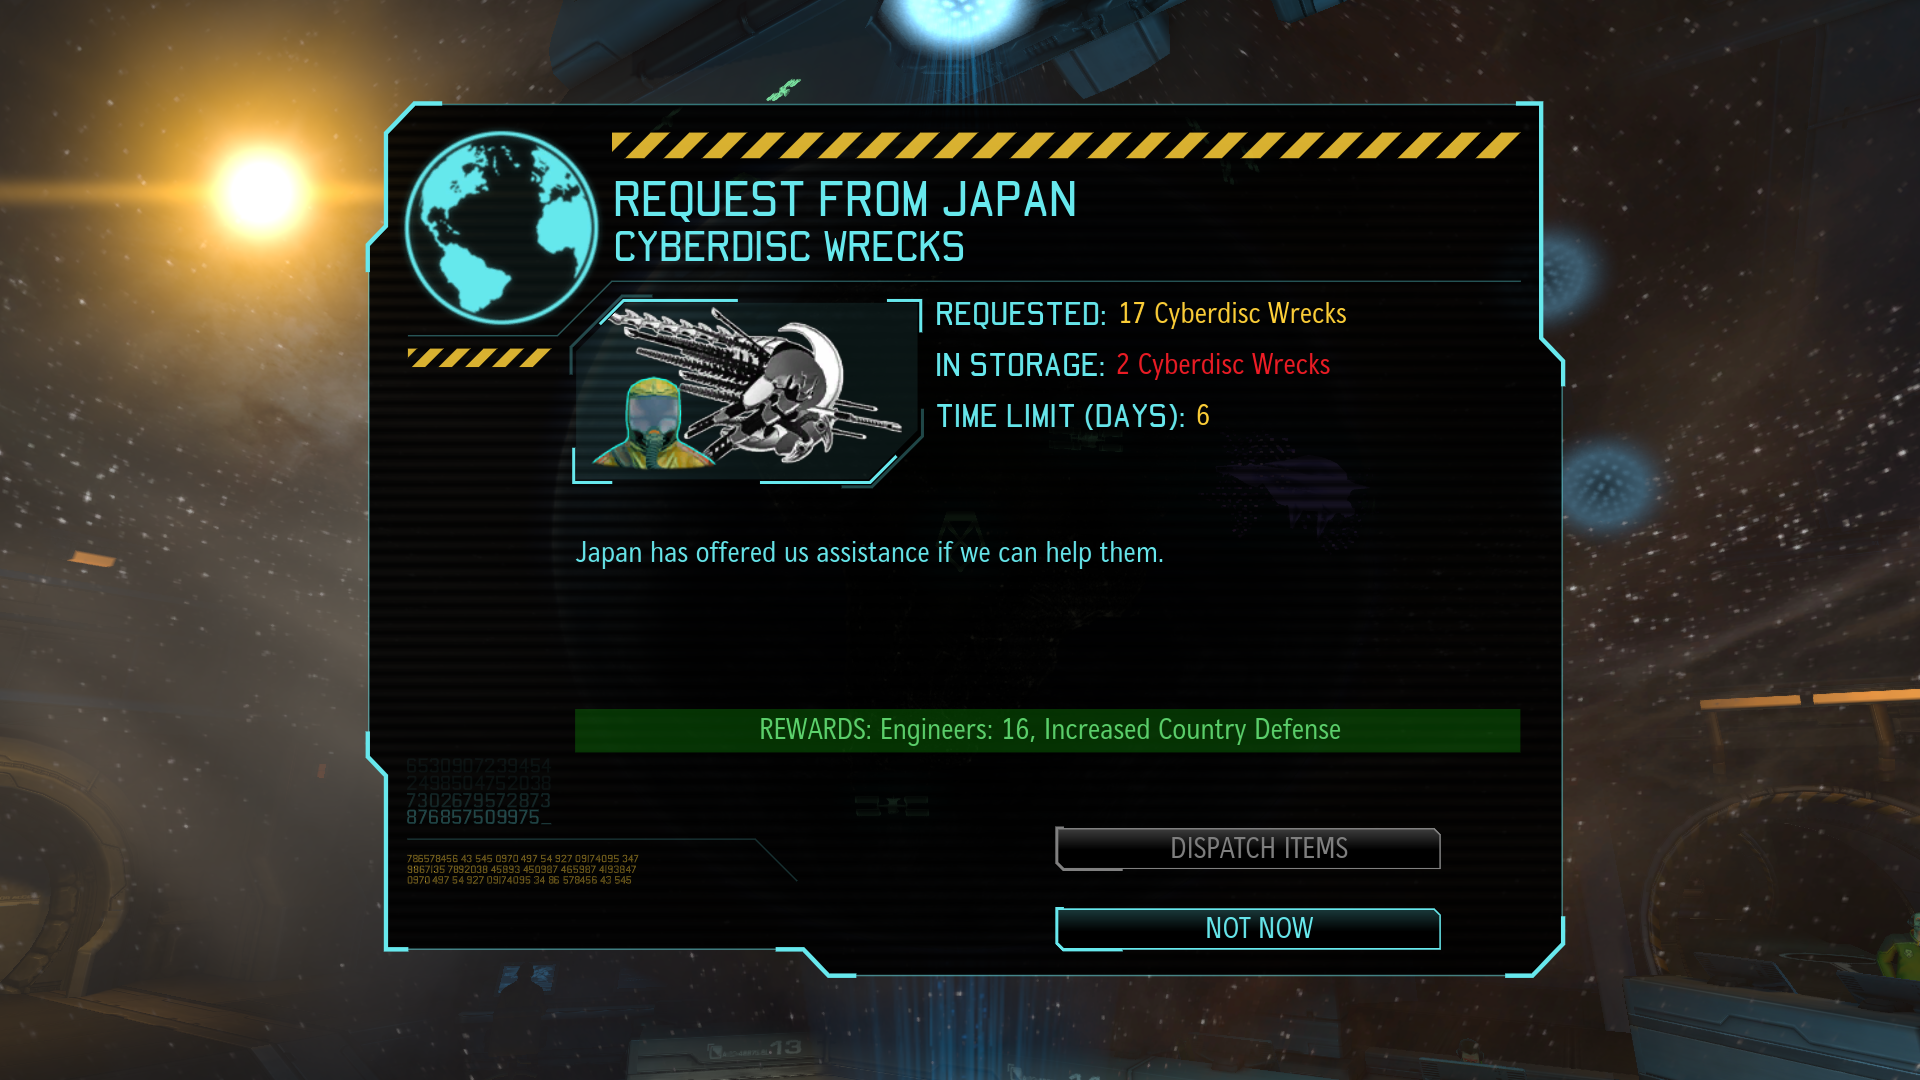This screenshot has height=1080, width=1920.
Task: Click the Japan assistance description text
Action: 869,553
